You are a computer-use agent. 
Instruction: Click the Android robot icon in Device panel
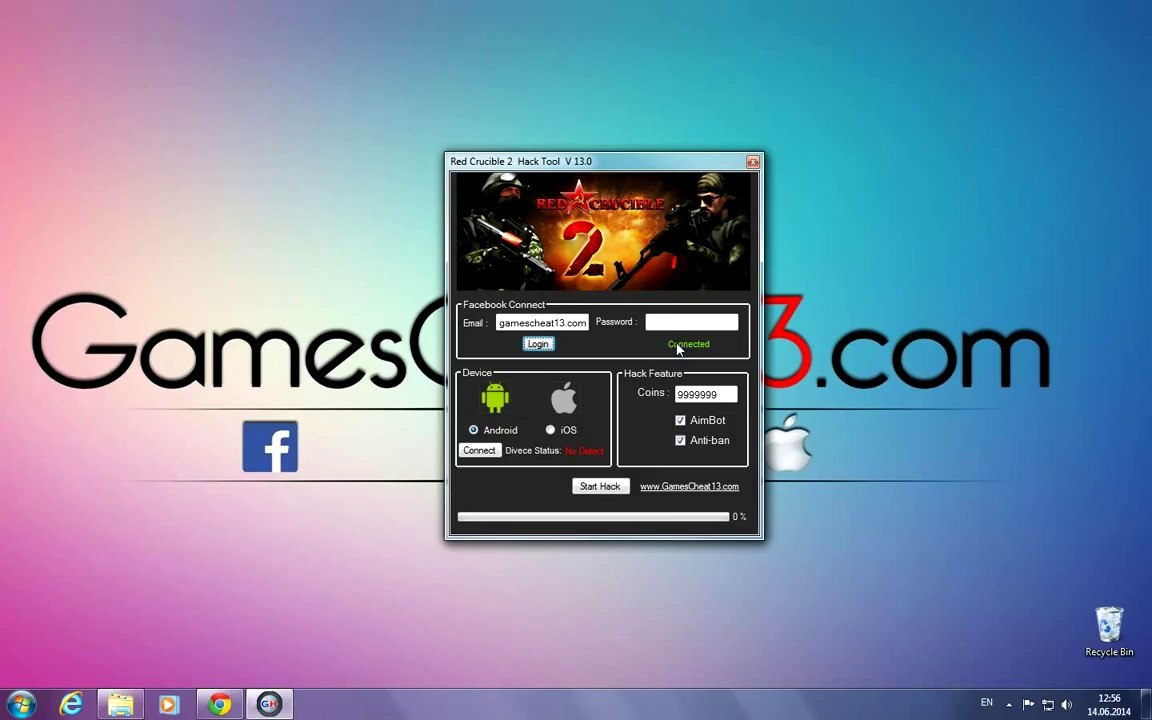coord(495,397)
